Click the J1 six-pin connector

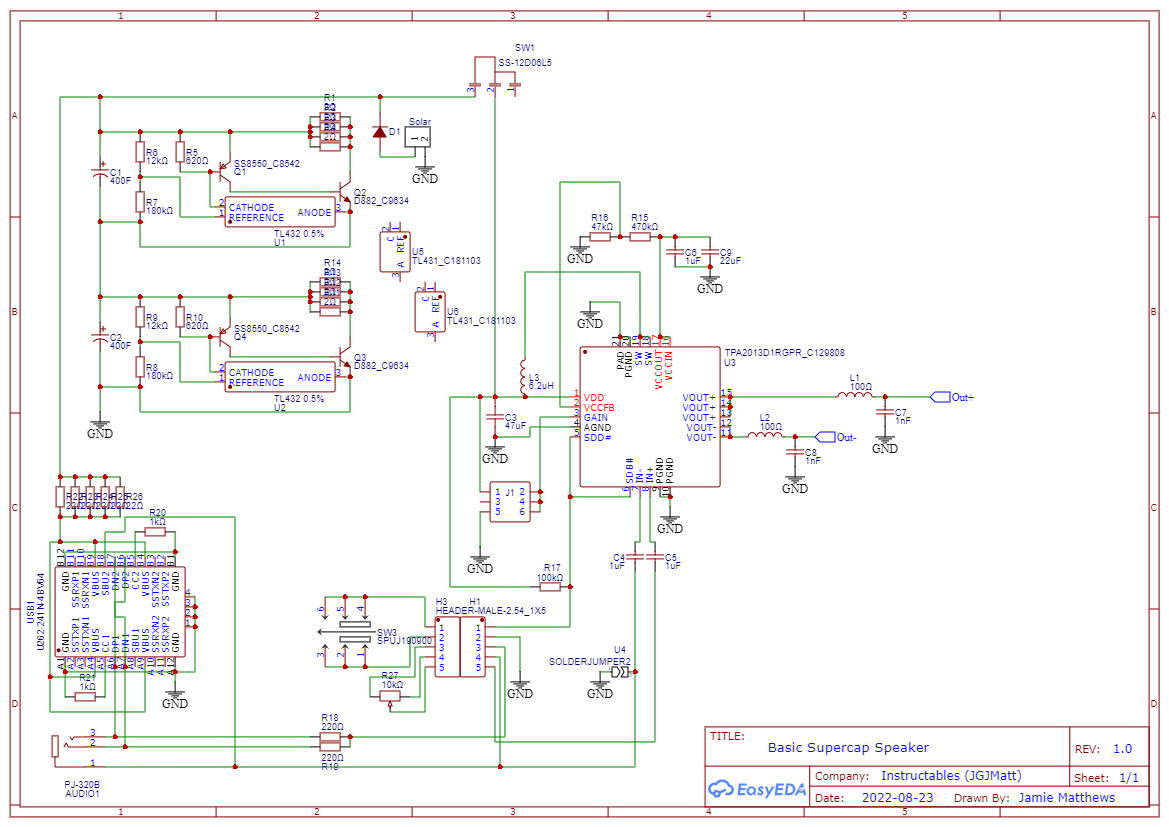[x=509, y=501]
